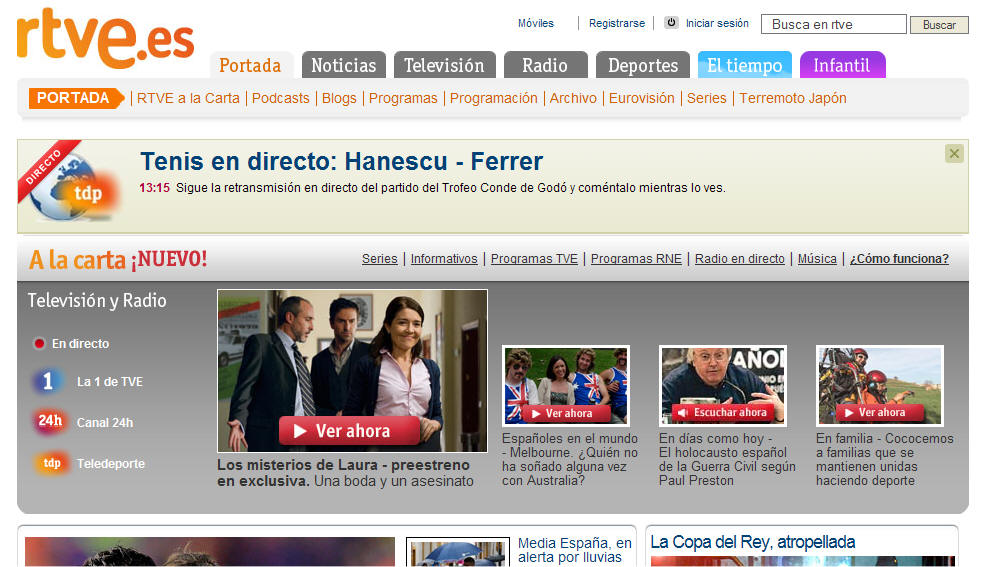Viewport: 983px width, 567px height.
Task: Click En directo label
Action: point(80,344)
